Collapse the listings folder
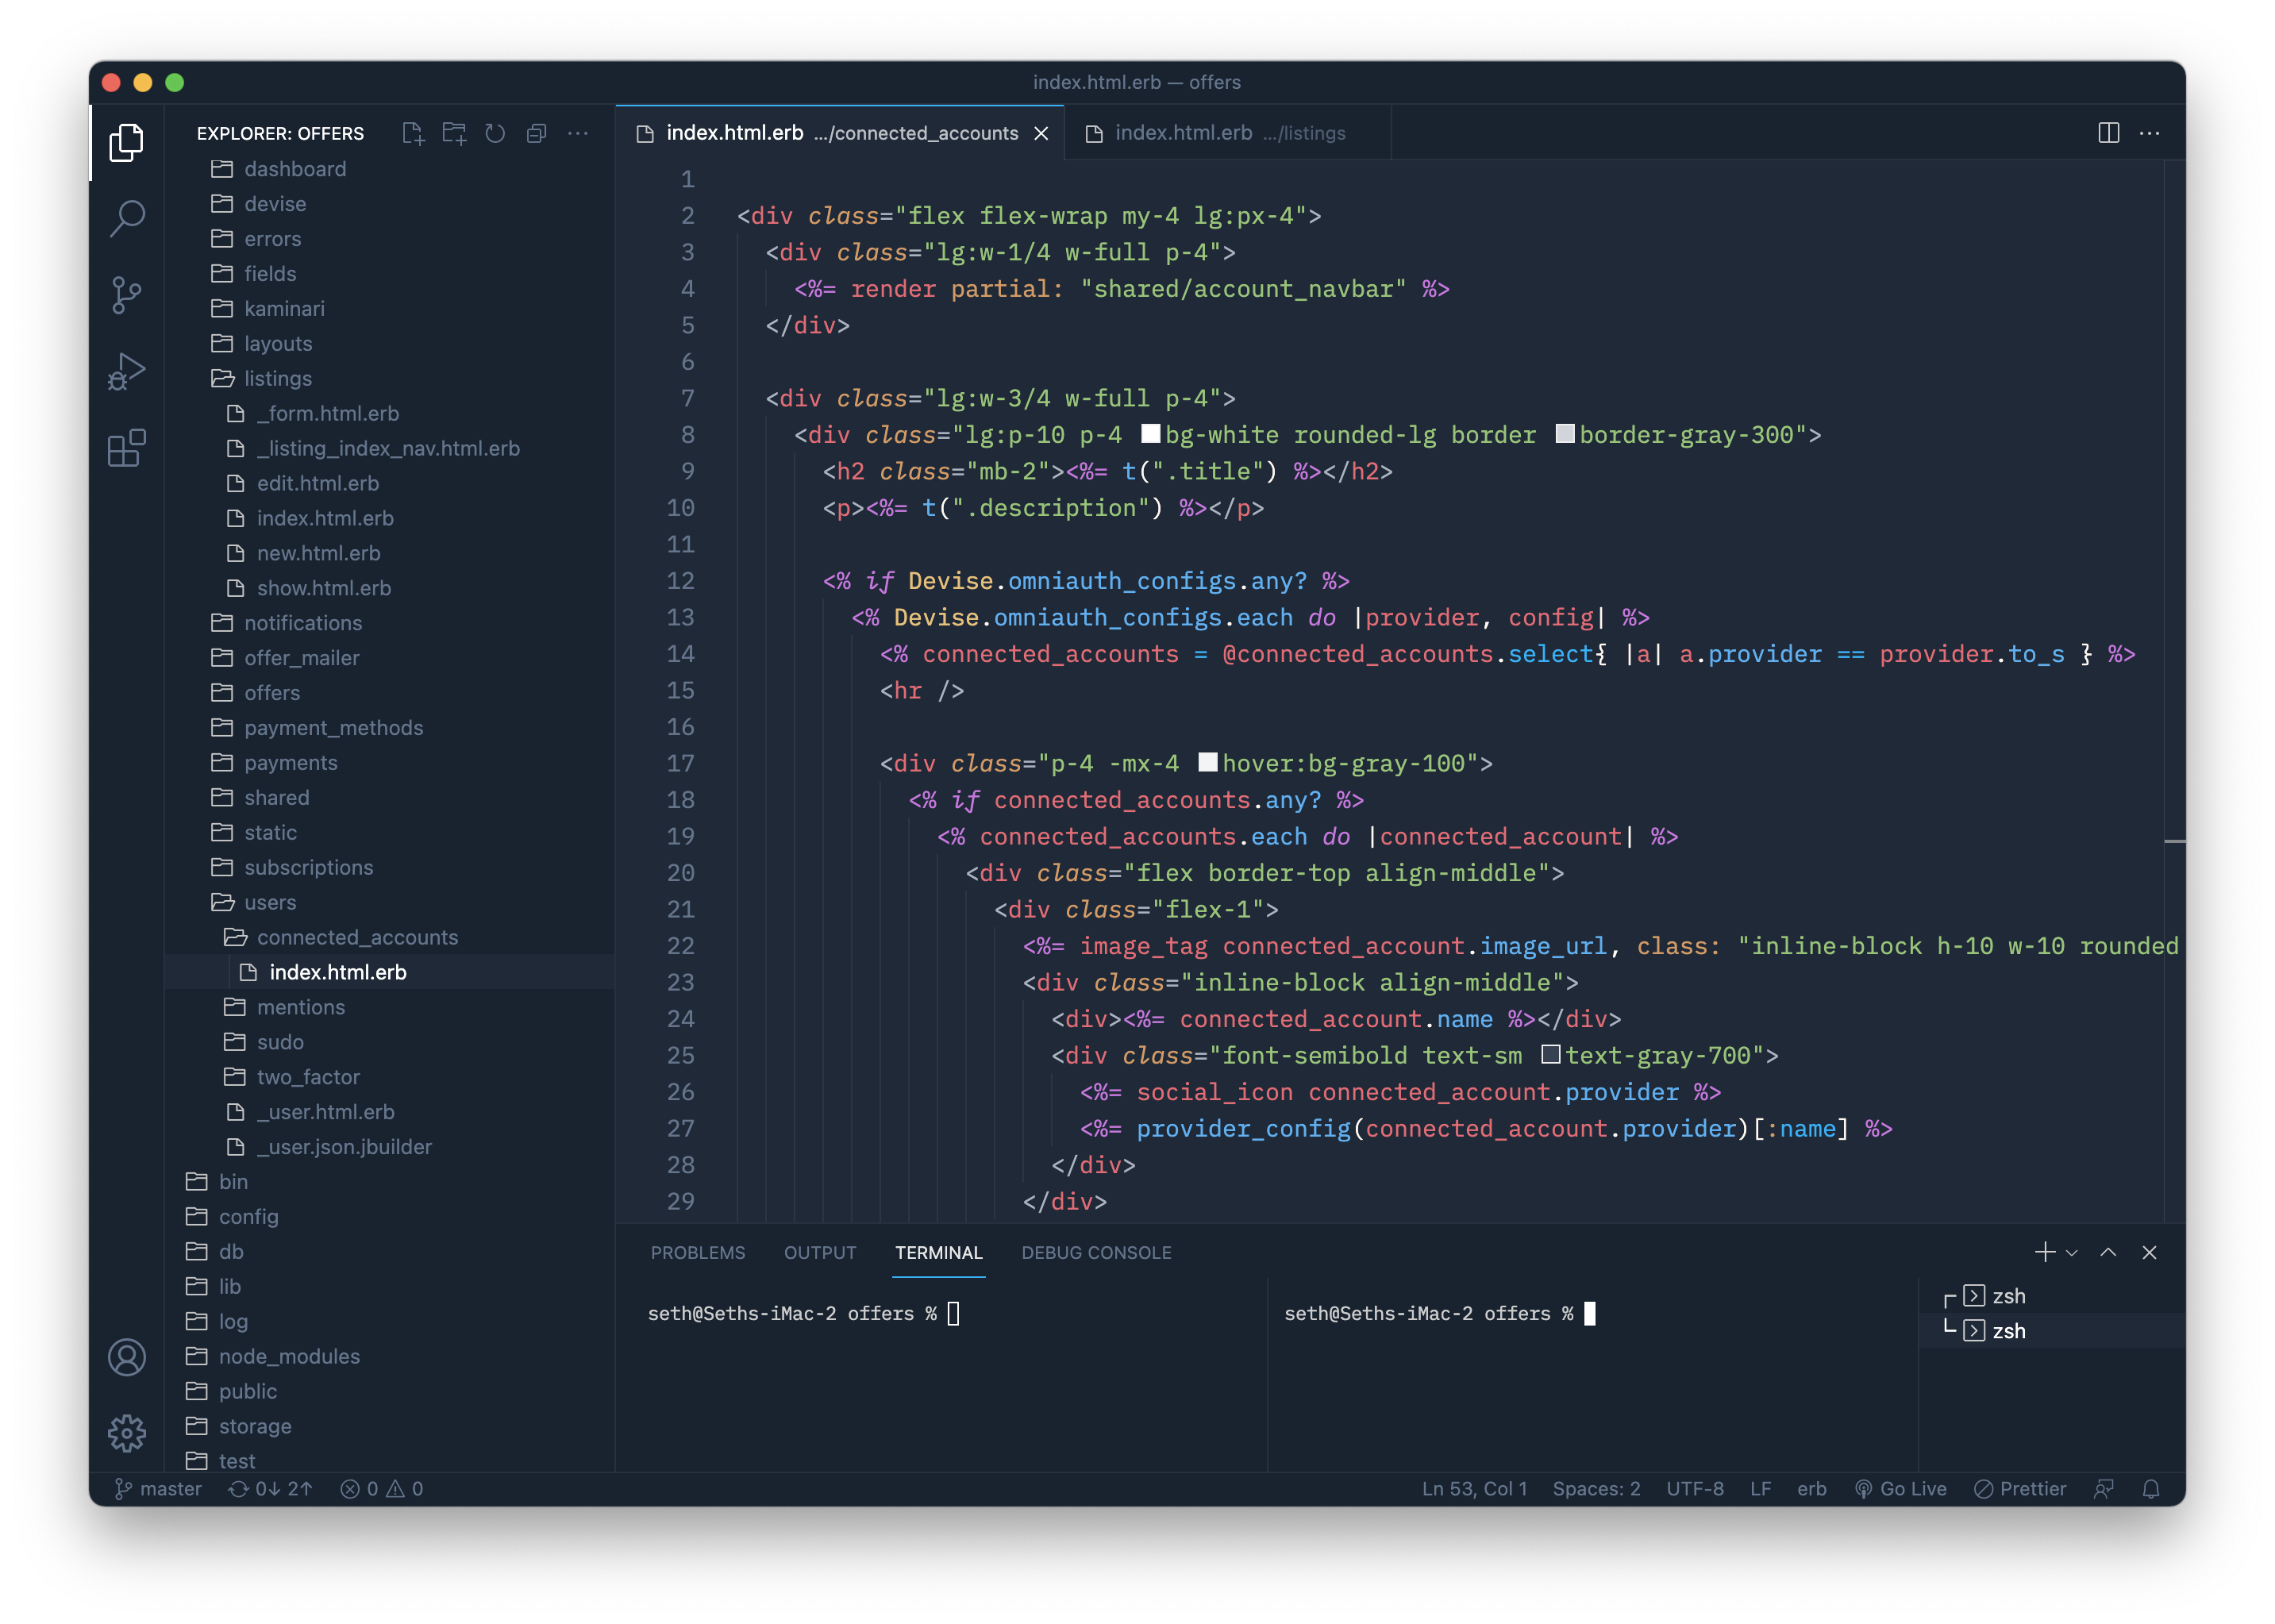 point(277,378)
